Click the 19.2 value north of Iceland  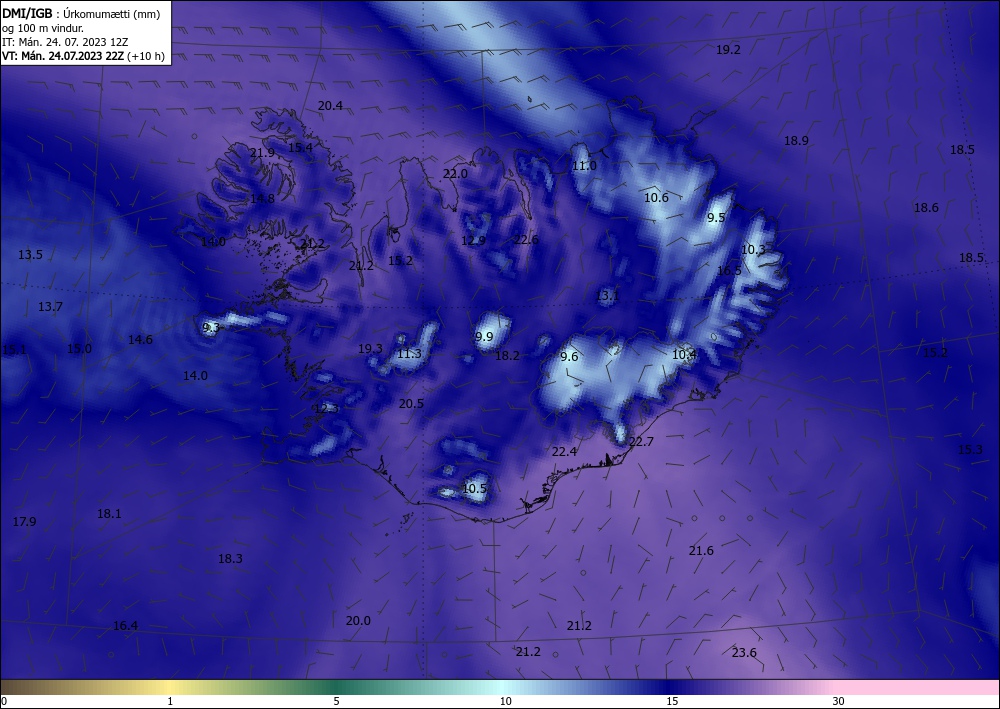click(x=728, y=50)
